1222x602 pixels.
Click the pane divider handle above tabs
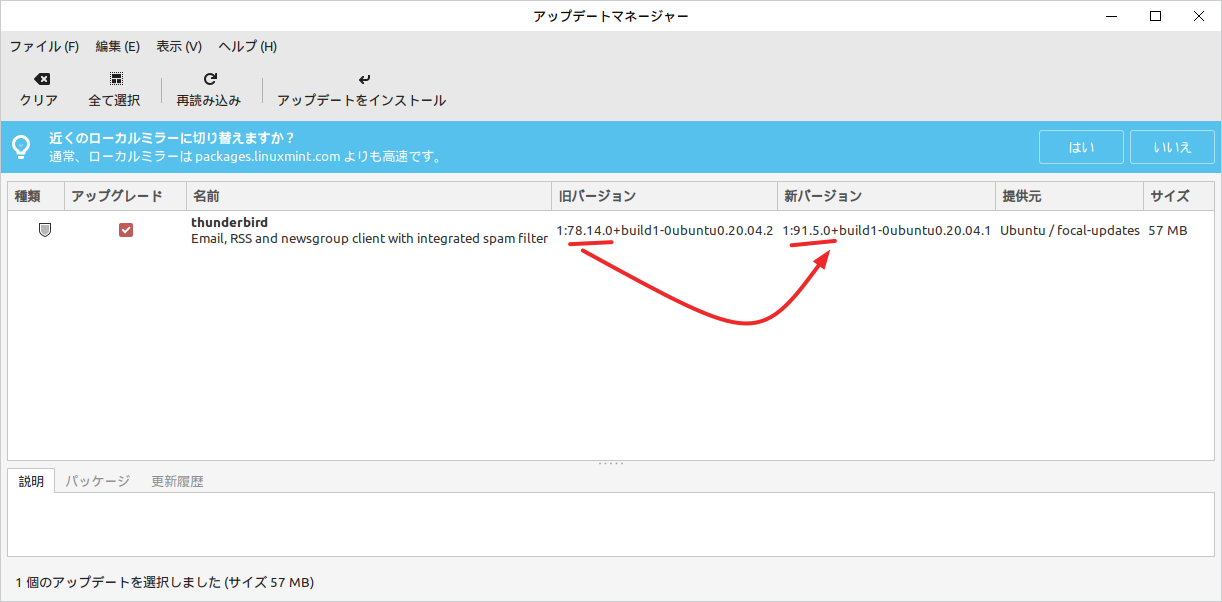(x=611, y=463)
